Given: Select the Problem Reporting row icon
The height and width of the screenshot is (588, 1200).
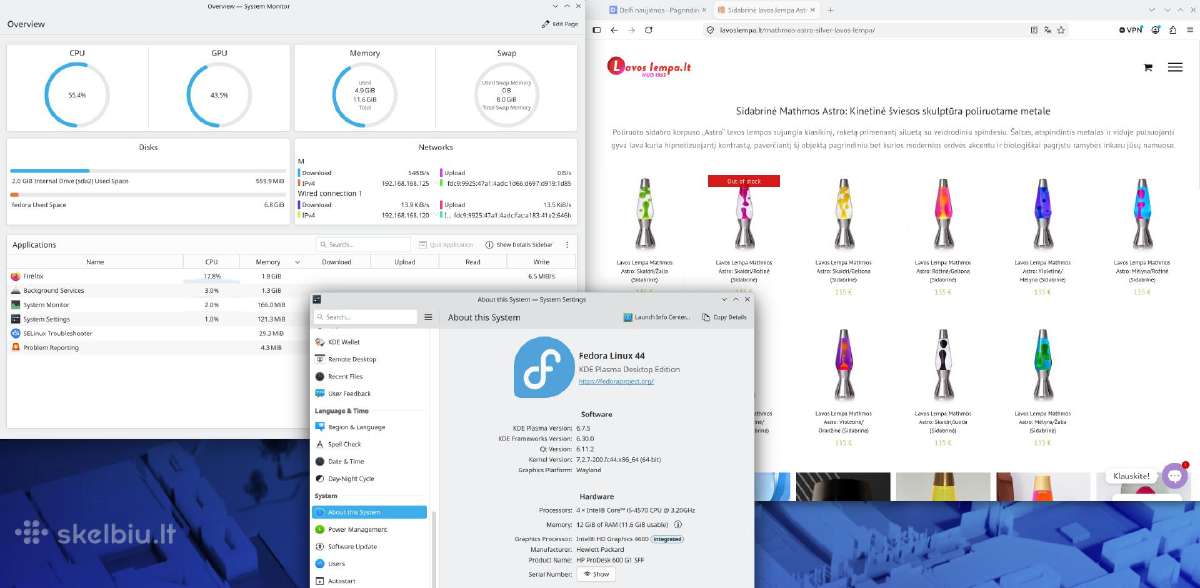Looking at the screenshot, I should pos(16,347).
